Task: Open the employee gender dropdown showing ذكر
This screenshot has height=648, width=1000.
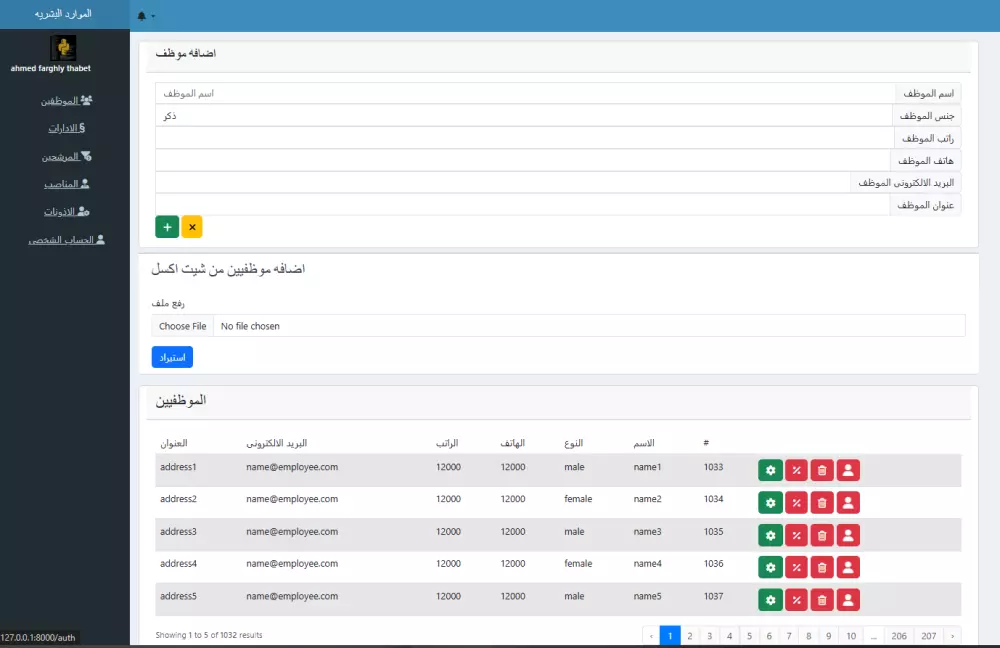Action: (524, 115)
